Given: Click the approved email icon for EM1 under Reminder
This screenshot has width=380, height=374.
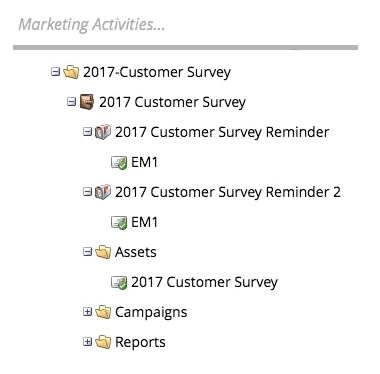Looking at the screenshot, I should pyautogui.click(x=119, y=162).
